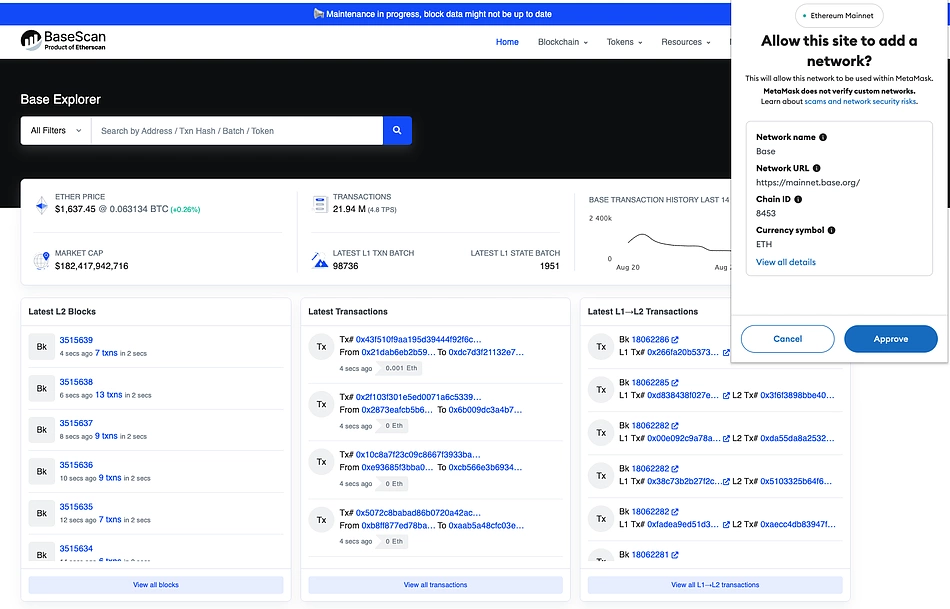Approve adding the Base network
The height and width of the screenshot is (609, 950).
tap(890, 338)
